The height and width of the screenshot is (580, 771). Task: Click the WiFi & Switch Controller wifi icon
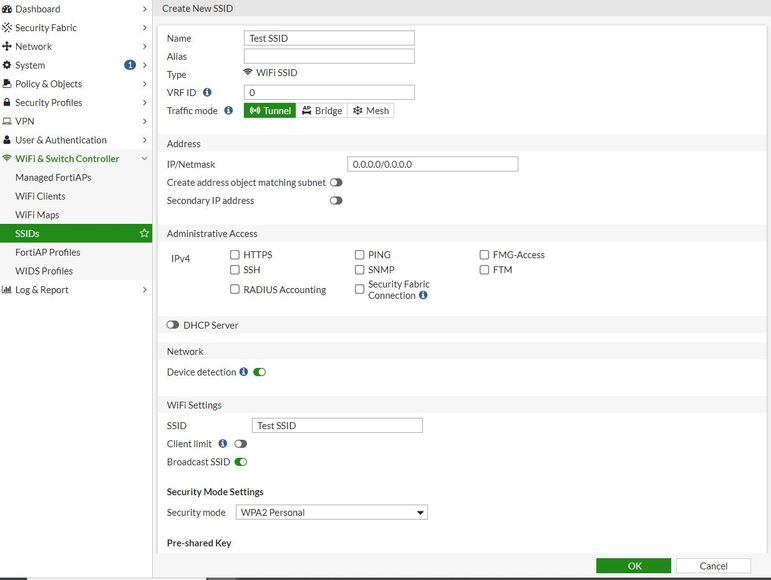point(7,158)
